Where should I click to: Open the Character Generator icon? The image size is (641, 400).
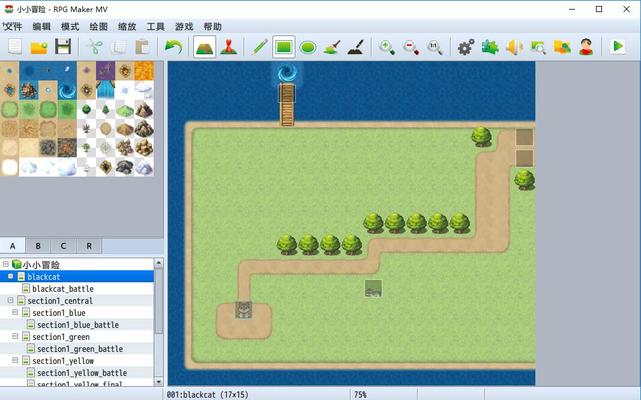[586, 47]
